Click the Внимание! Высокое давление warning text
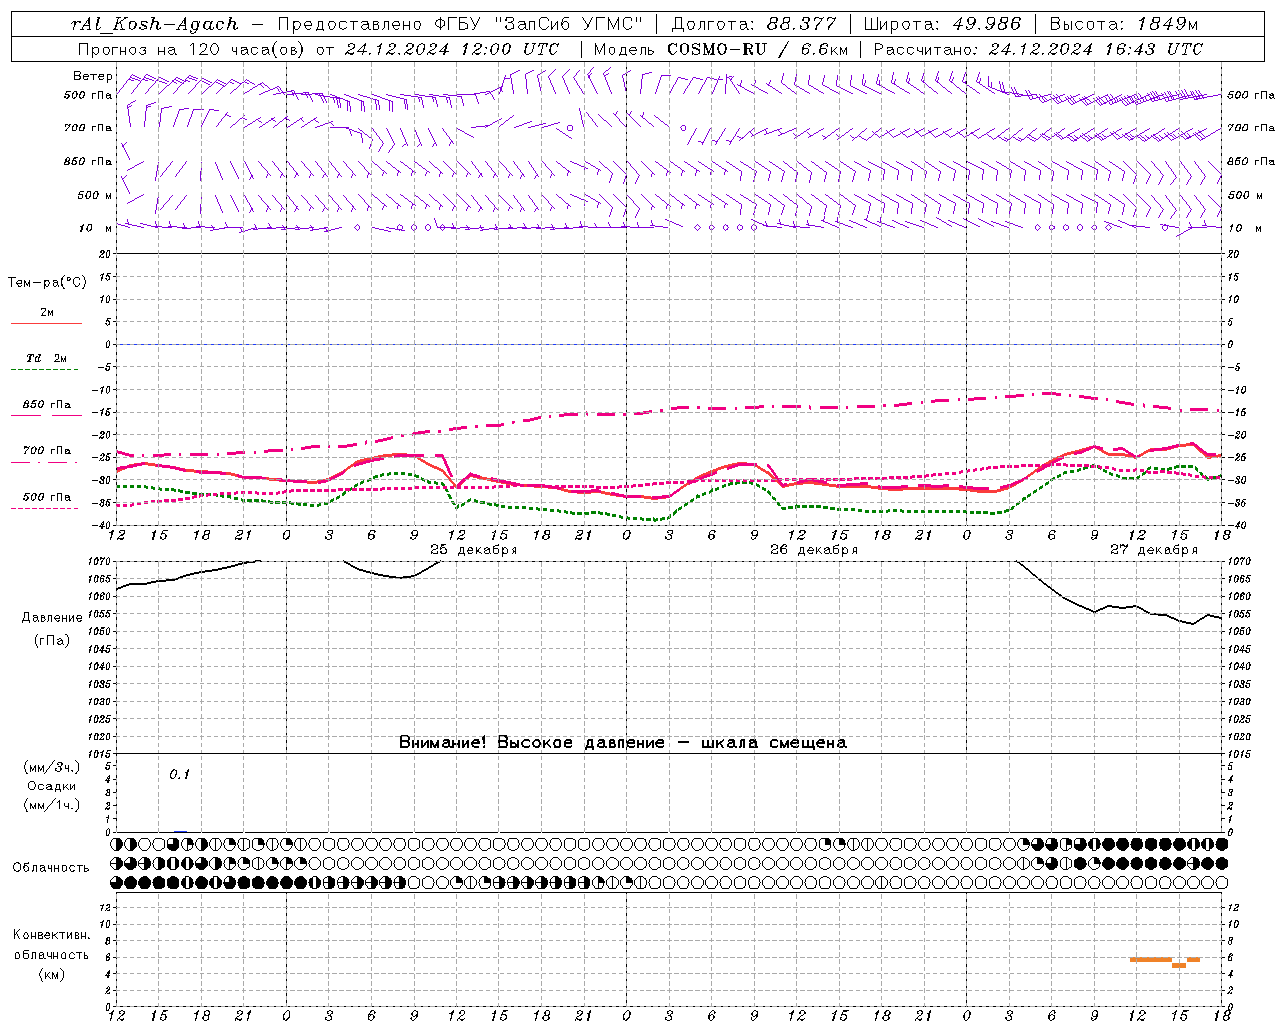Image resolution: width=1280 pixels, height=1024 pixels. (x=623, y=743)
